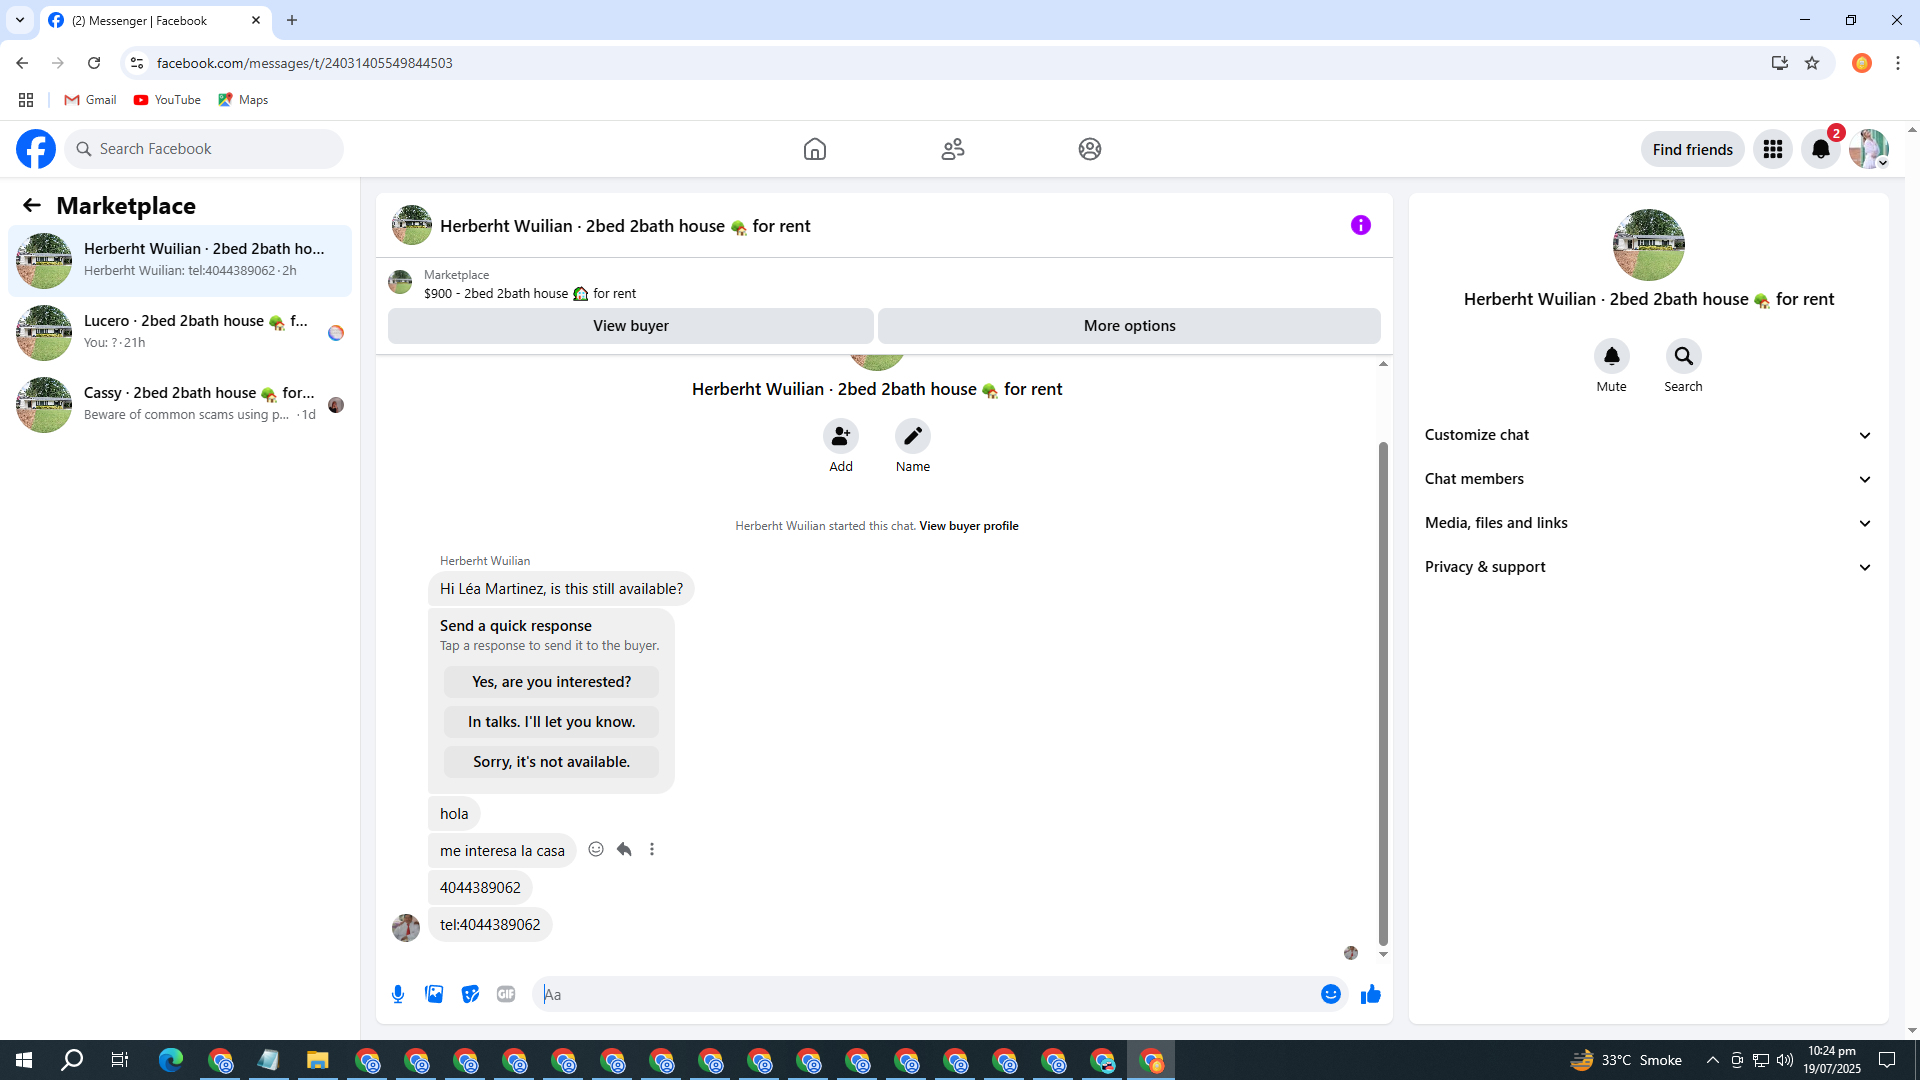Image resolution: width=1920 pixels, height=1080 pixels.
Task: Click the purple conversation info icon
Action: [1360, 225]
